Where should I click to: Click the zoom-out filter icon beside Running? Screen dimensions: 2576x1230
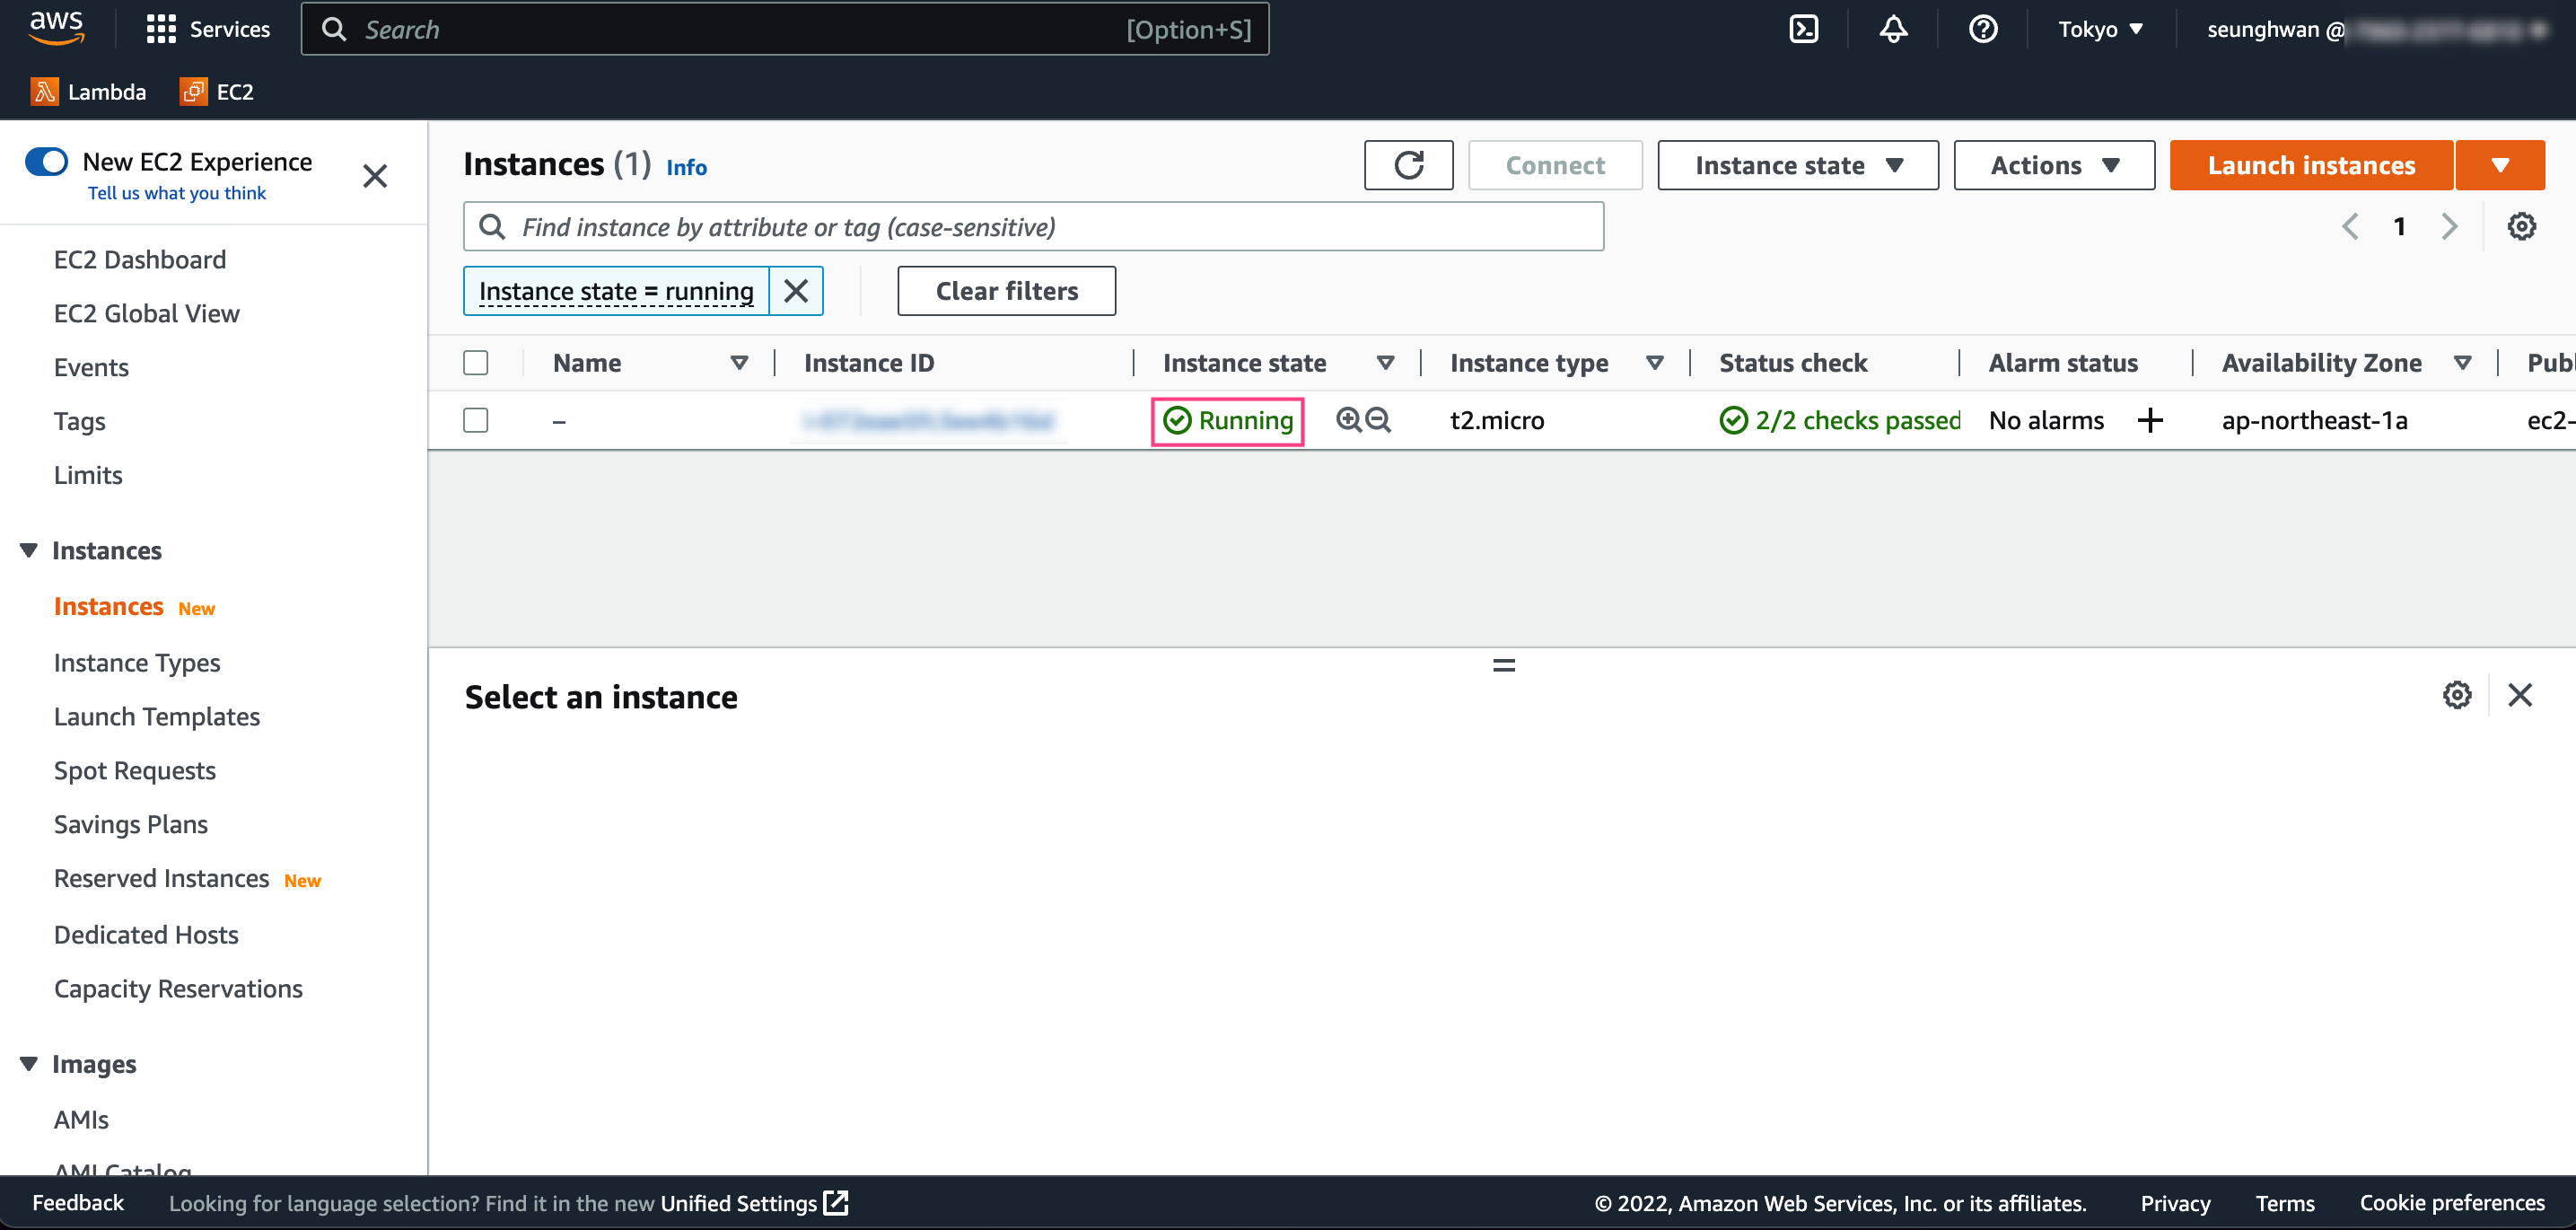(x=1378, y=420)
